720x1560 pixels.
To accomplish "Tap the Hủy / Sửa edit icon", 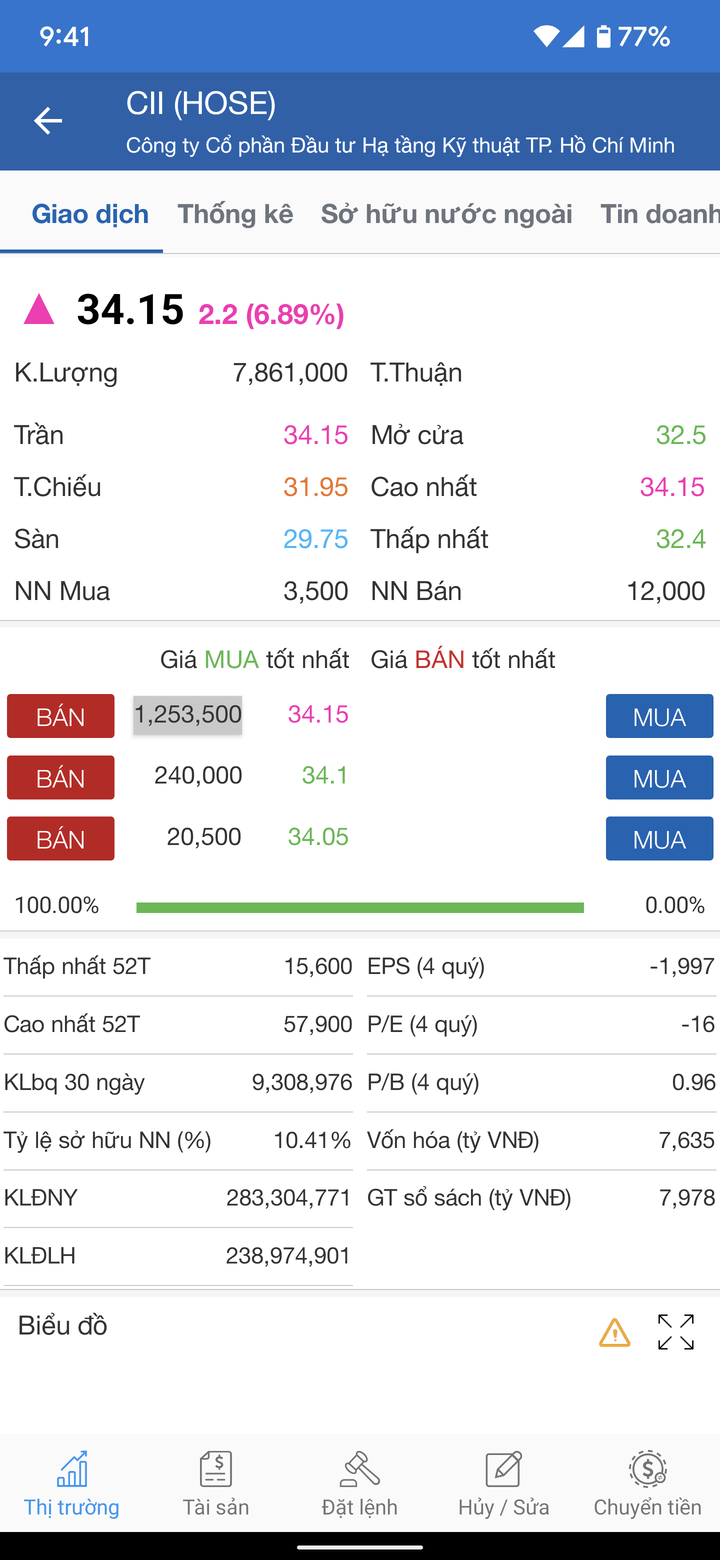I will 504,1471.
